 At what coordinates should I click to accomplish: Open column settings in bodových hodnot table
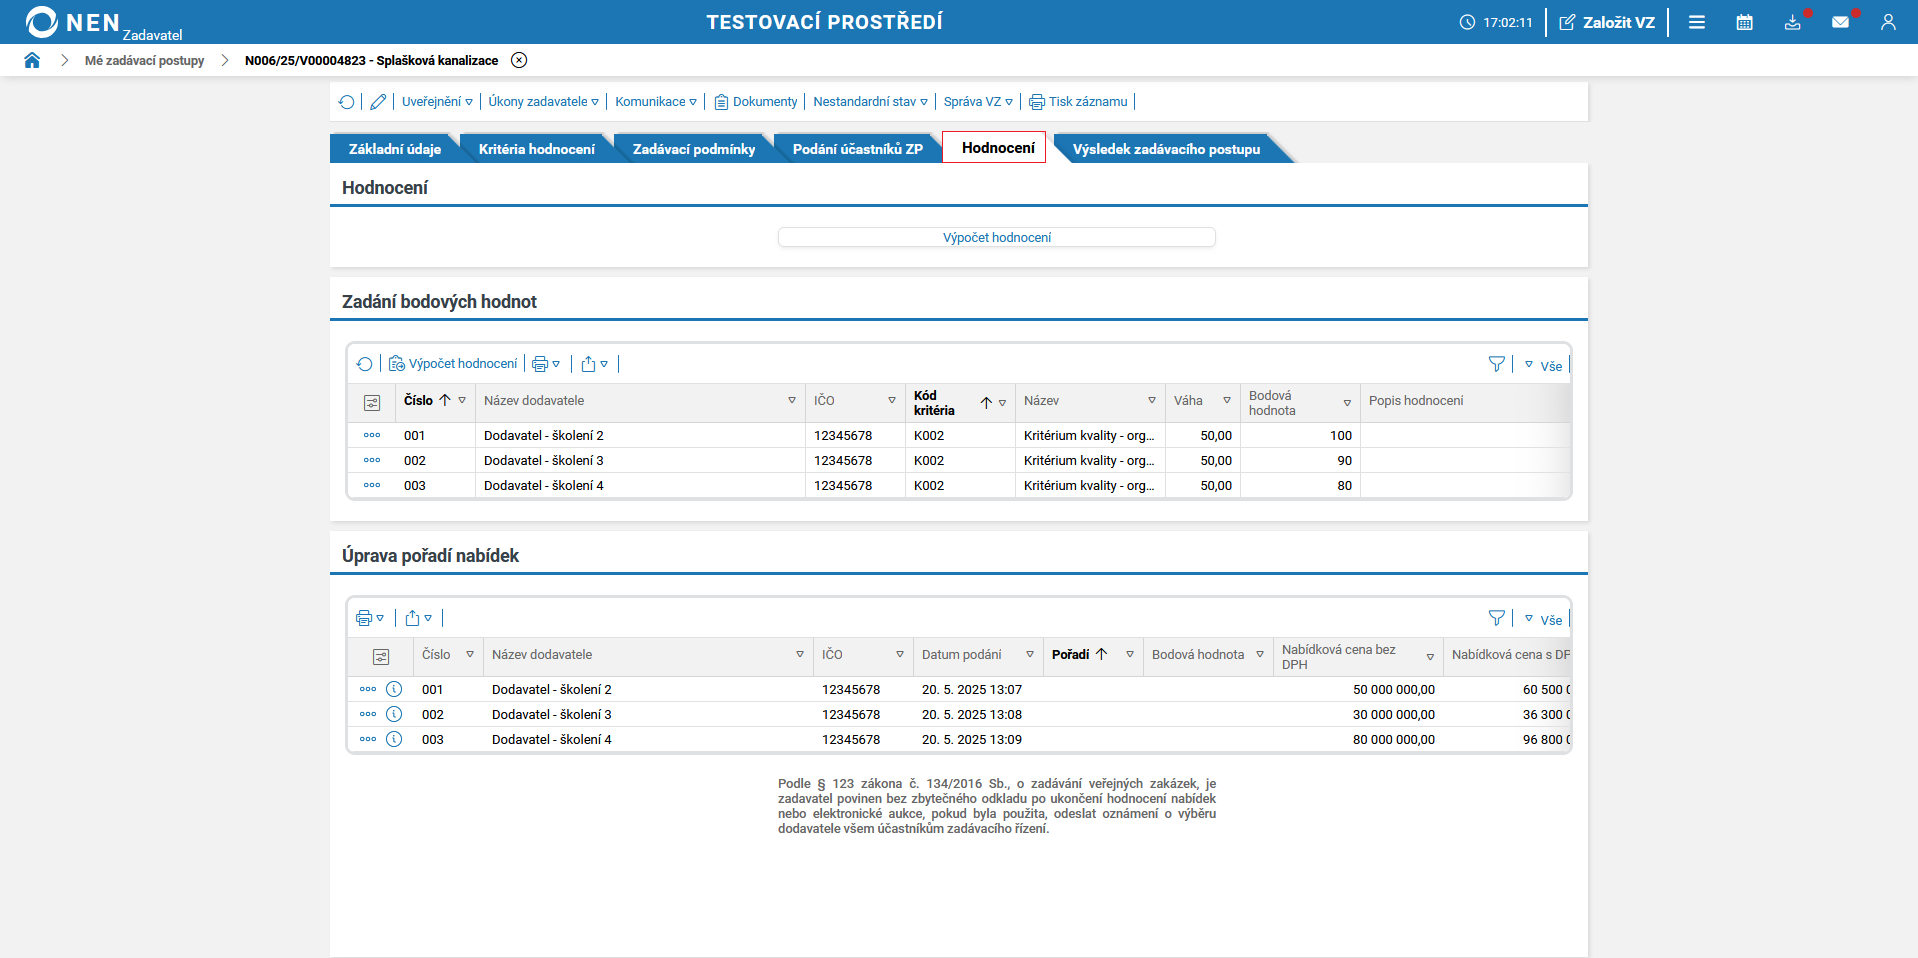[x=372, y=403]
